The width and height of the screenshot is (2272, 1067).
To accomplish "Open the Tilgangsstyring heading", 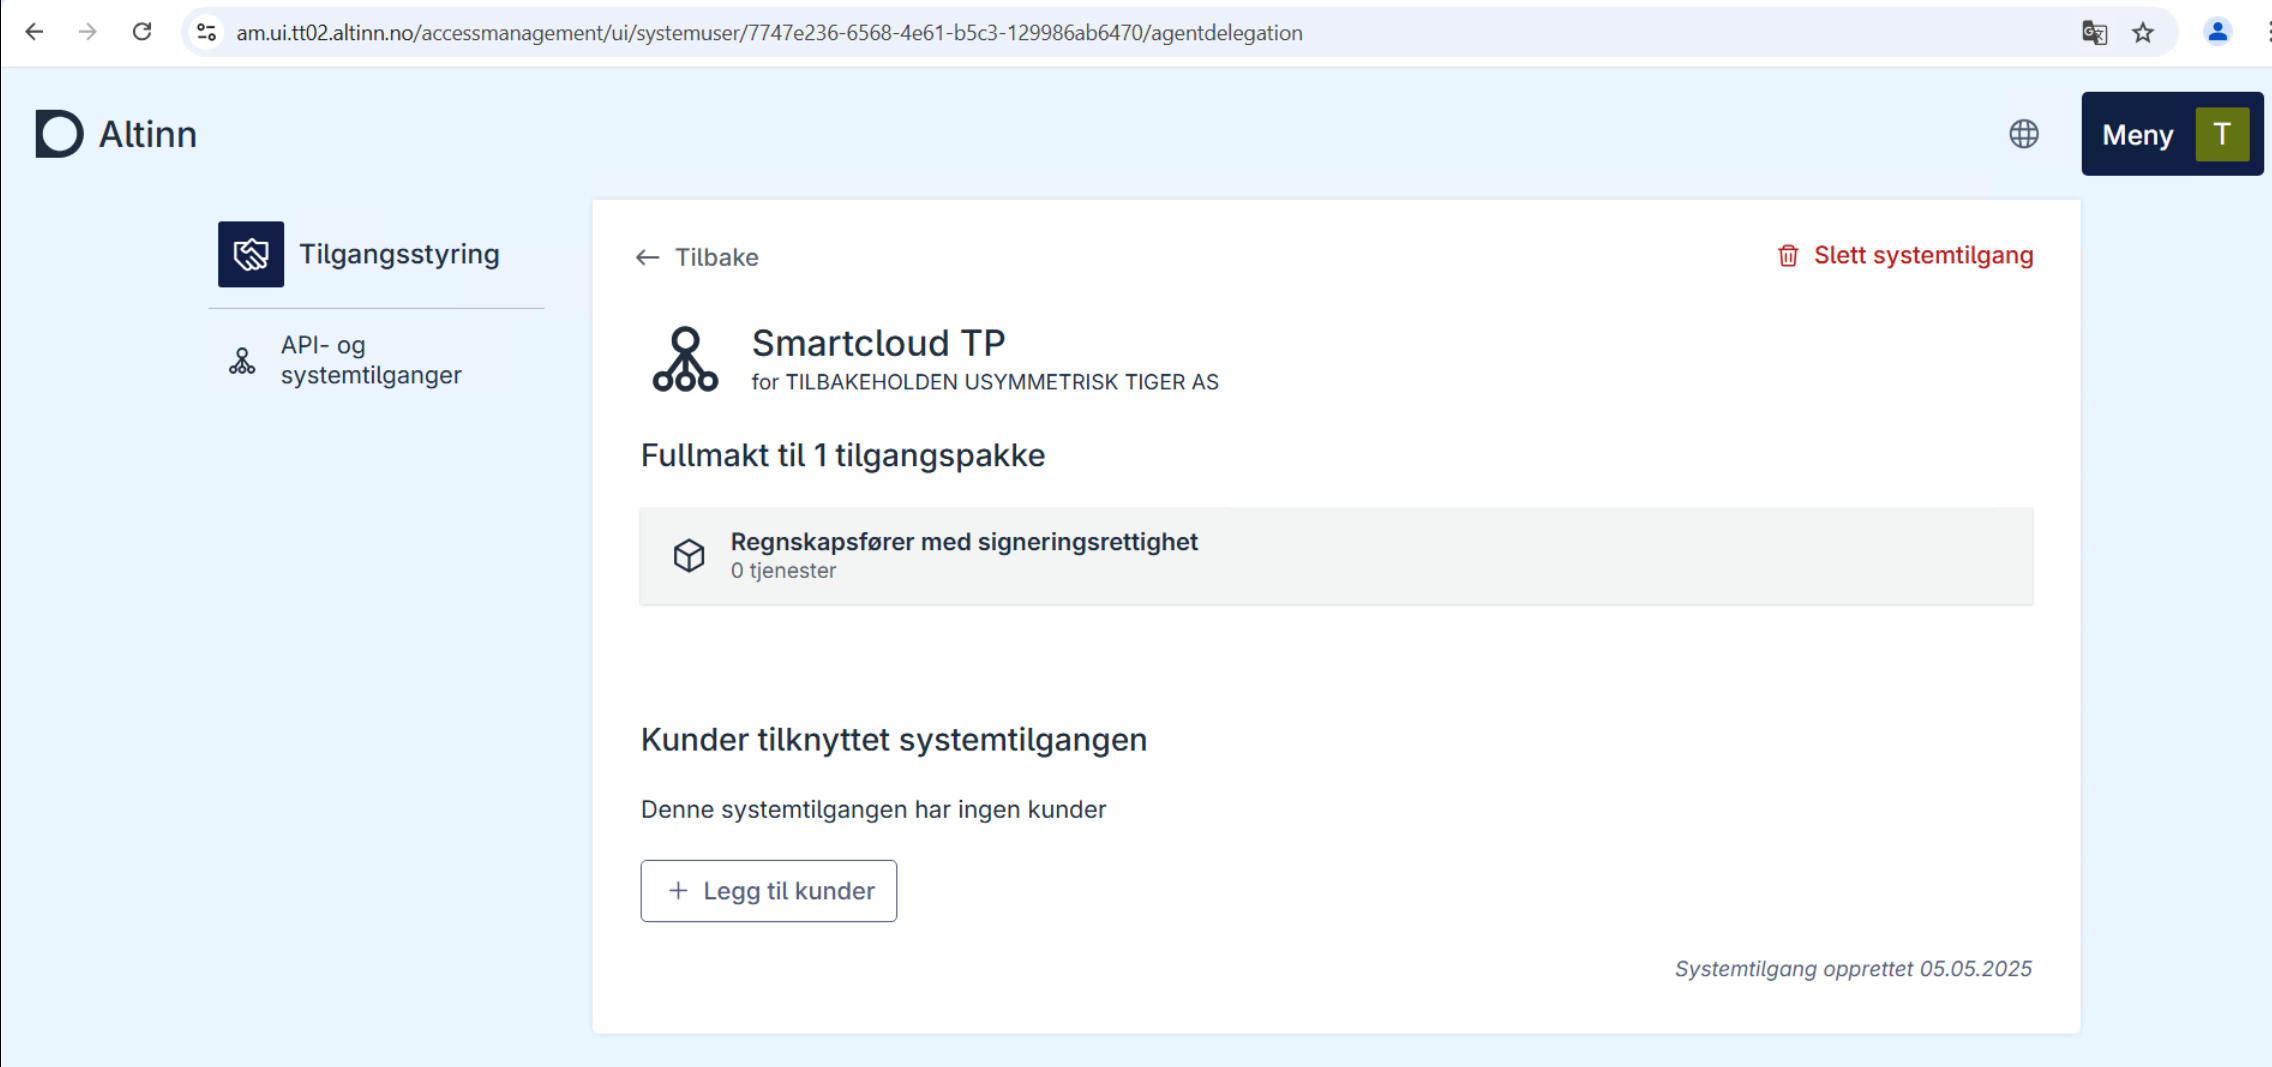I will pyautogui.click(x=399, y=254).
